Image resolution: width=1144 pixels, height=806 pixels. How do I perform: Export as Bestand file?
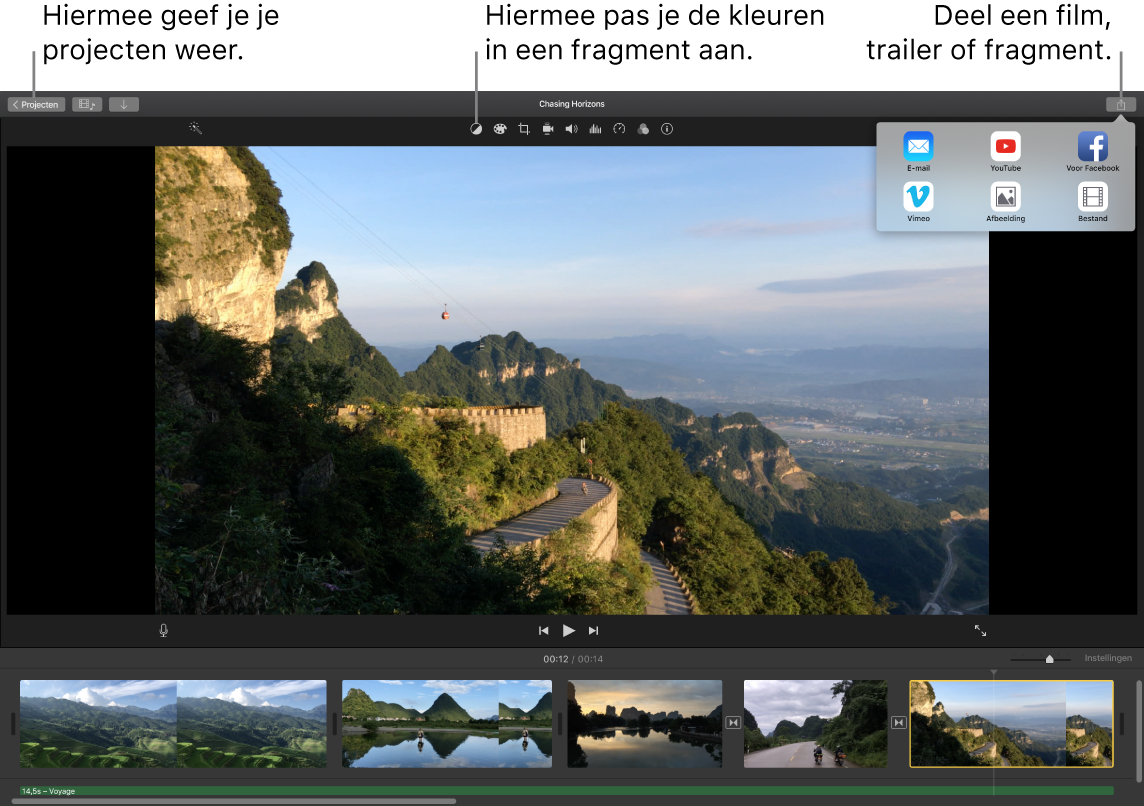point(1092,202)
